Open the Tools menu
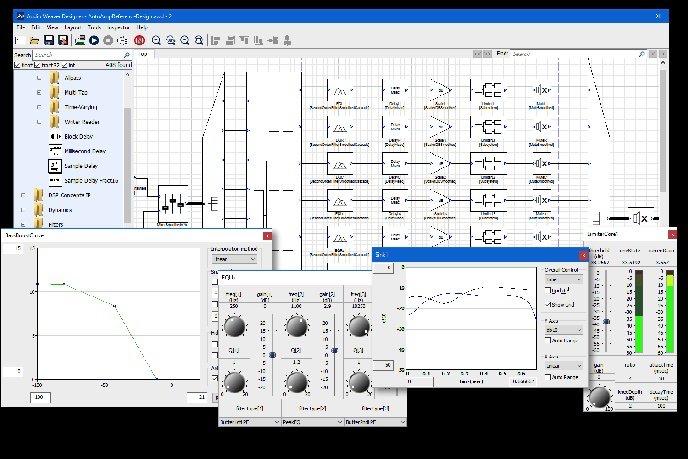Viewport: 688px width, 459px height. (x=94, y=27)
